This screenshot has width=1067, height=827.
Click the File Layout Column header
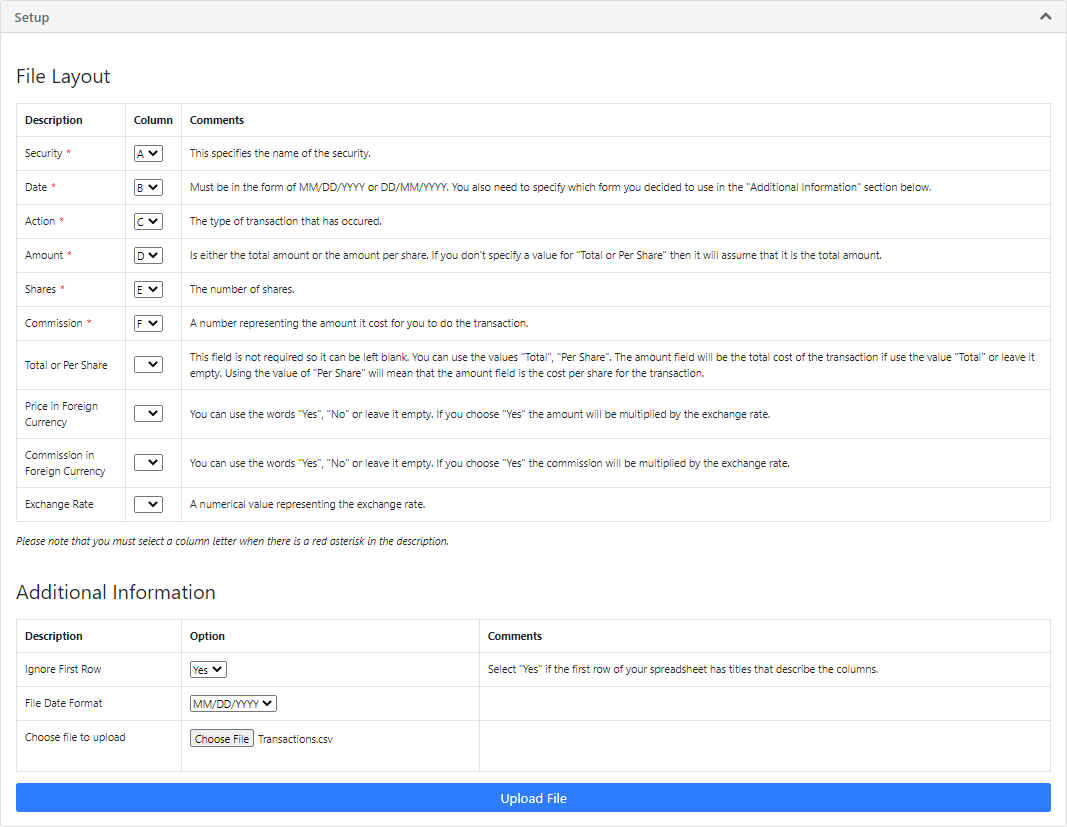pyautogui.click(x=153, y=120)
